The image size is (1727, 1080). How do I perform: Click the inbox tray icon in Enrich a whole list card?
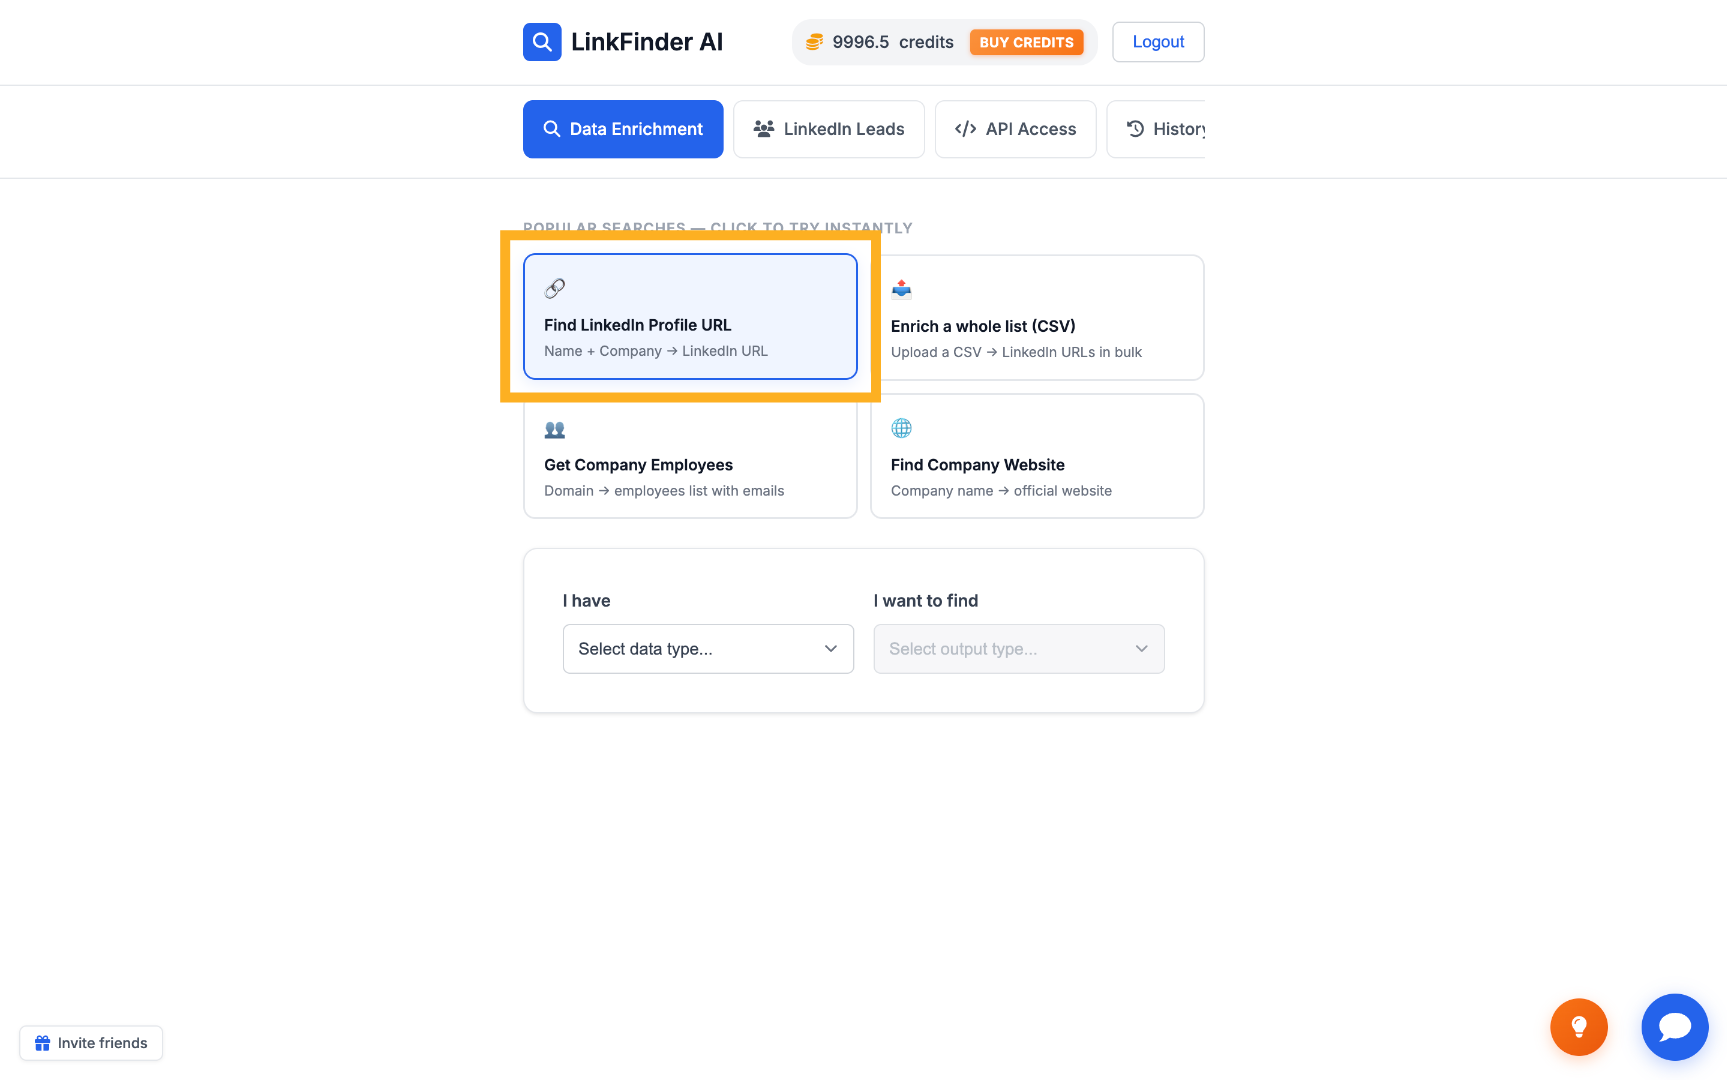pyautogui.click(x=901, y=290)
